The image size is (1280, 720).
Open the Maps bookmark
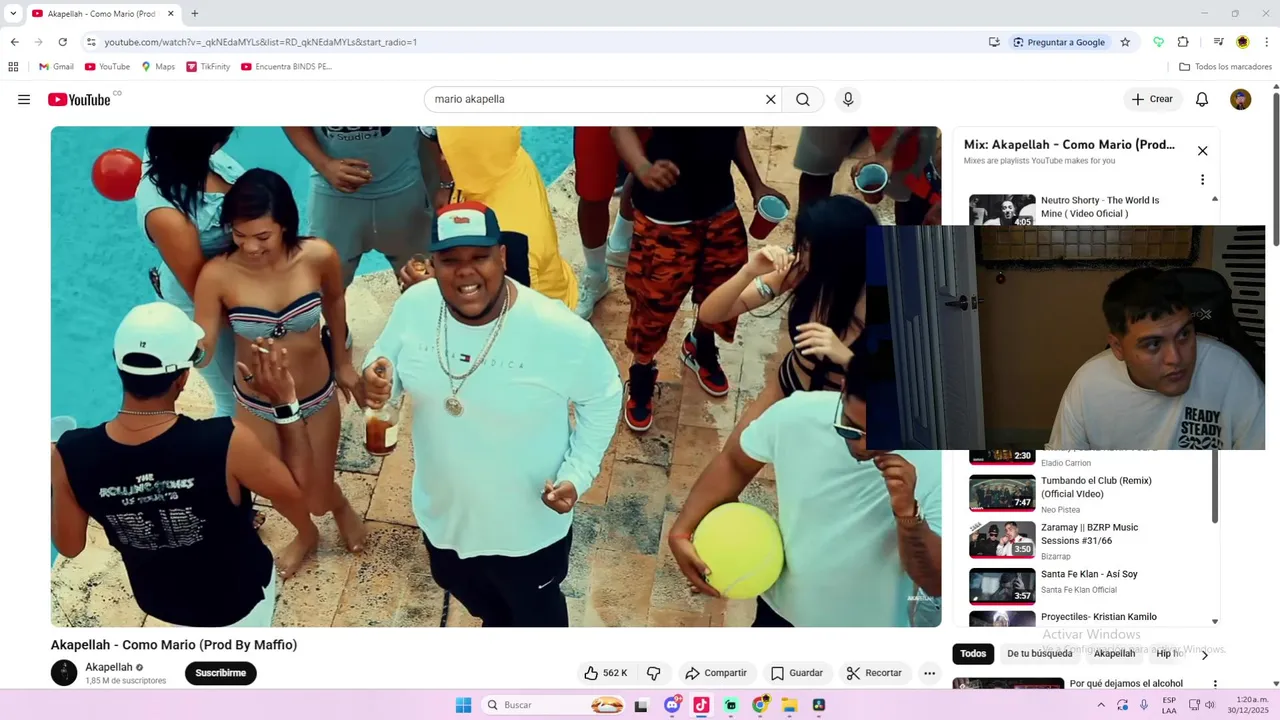click(x=158, y=67)
